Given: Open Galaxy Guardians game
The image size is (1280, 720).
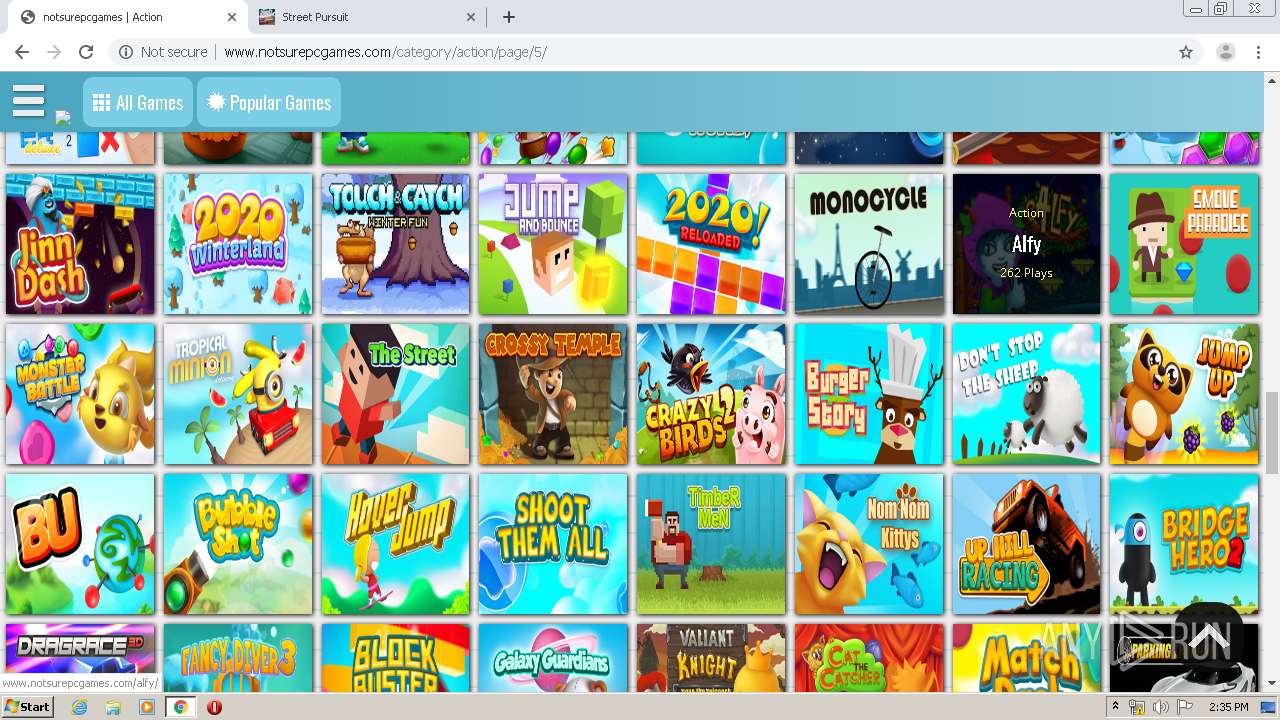Looking at the screenshot, I should (553, 658).
